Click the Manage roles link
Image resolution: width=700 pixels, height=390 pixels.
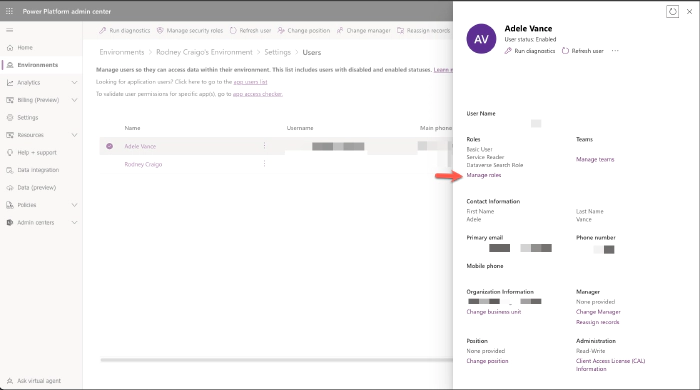(483, 175)
